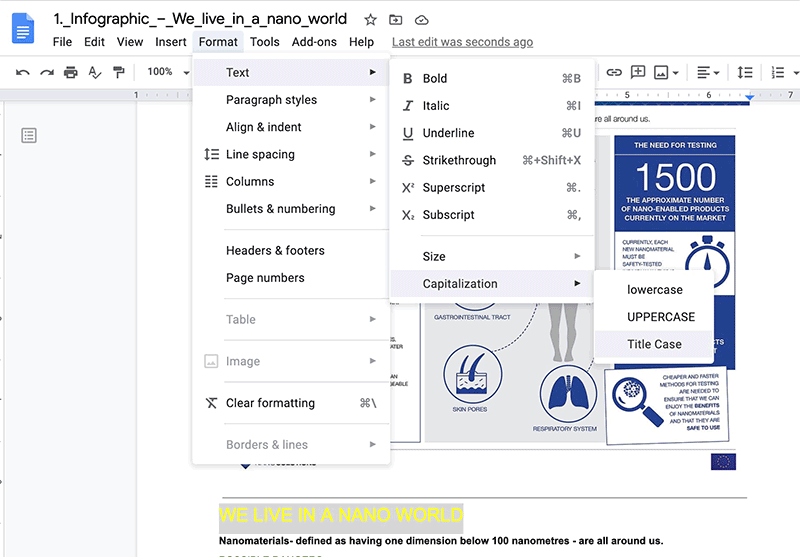The height and width of the screenshot is (557, 800).
Task: Open the File menu
Action: (62, 42)
